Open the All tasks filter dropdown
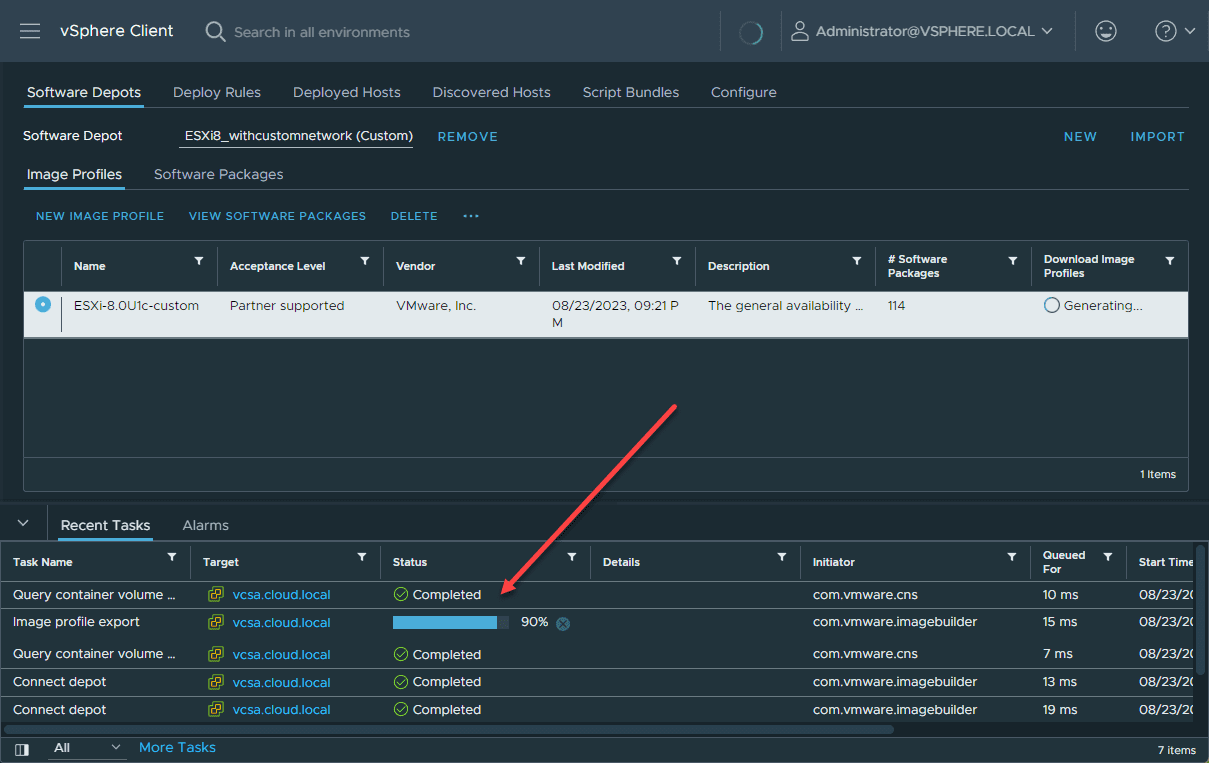 pos(87,748)
